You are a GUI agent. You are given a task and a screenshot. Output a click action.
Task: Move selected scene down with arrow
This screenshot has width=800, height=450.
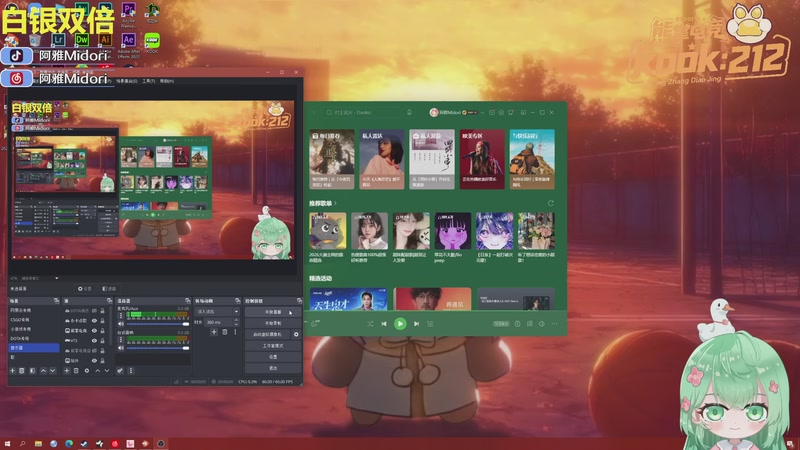point(53,371)
